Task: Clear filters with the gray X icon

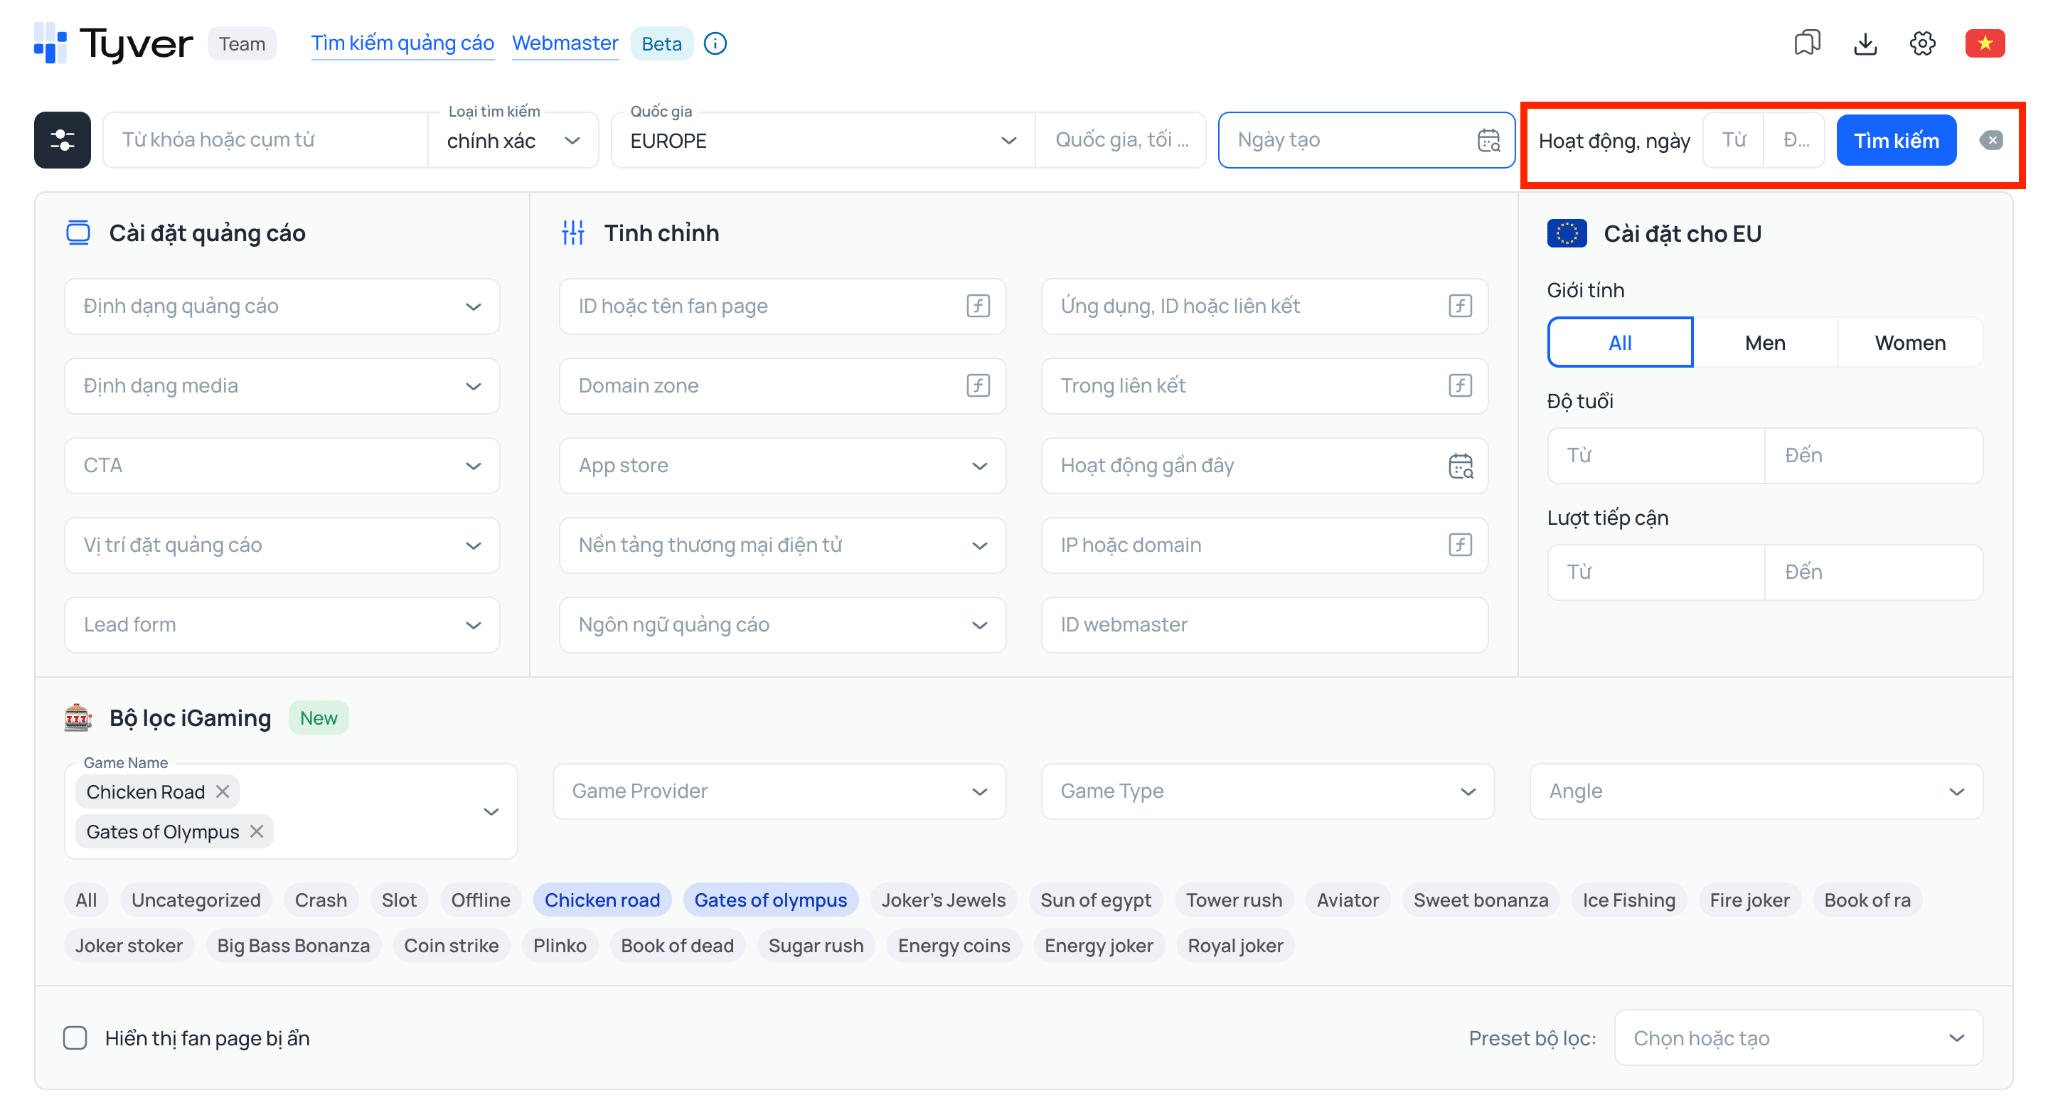Action: [1991, 140]
